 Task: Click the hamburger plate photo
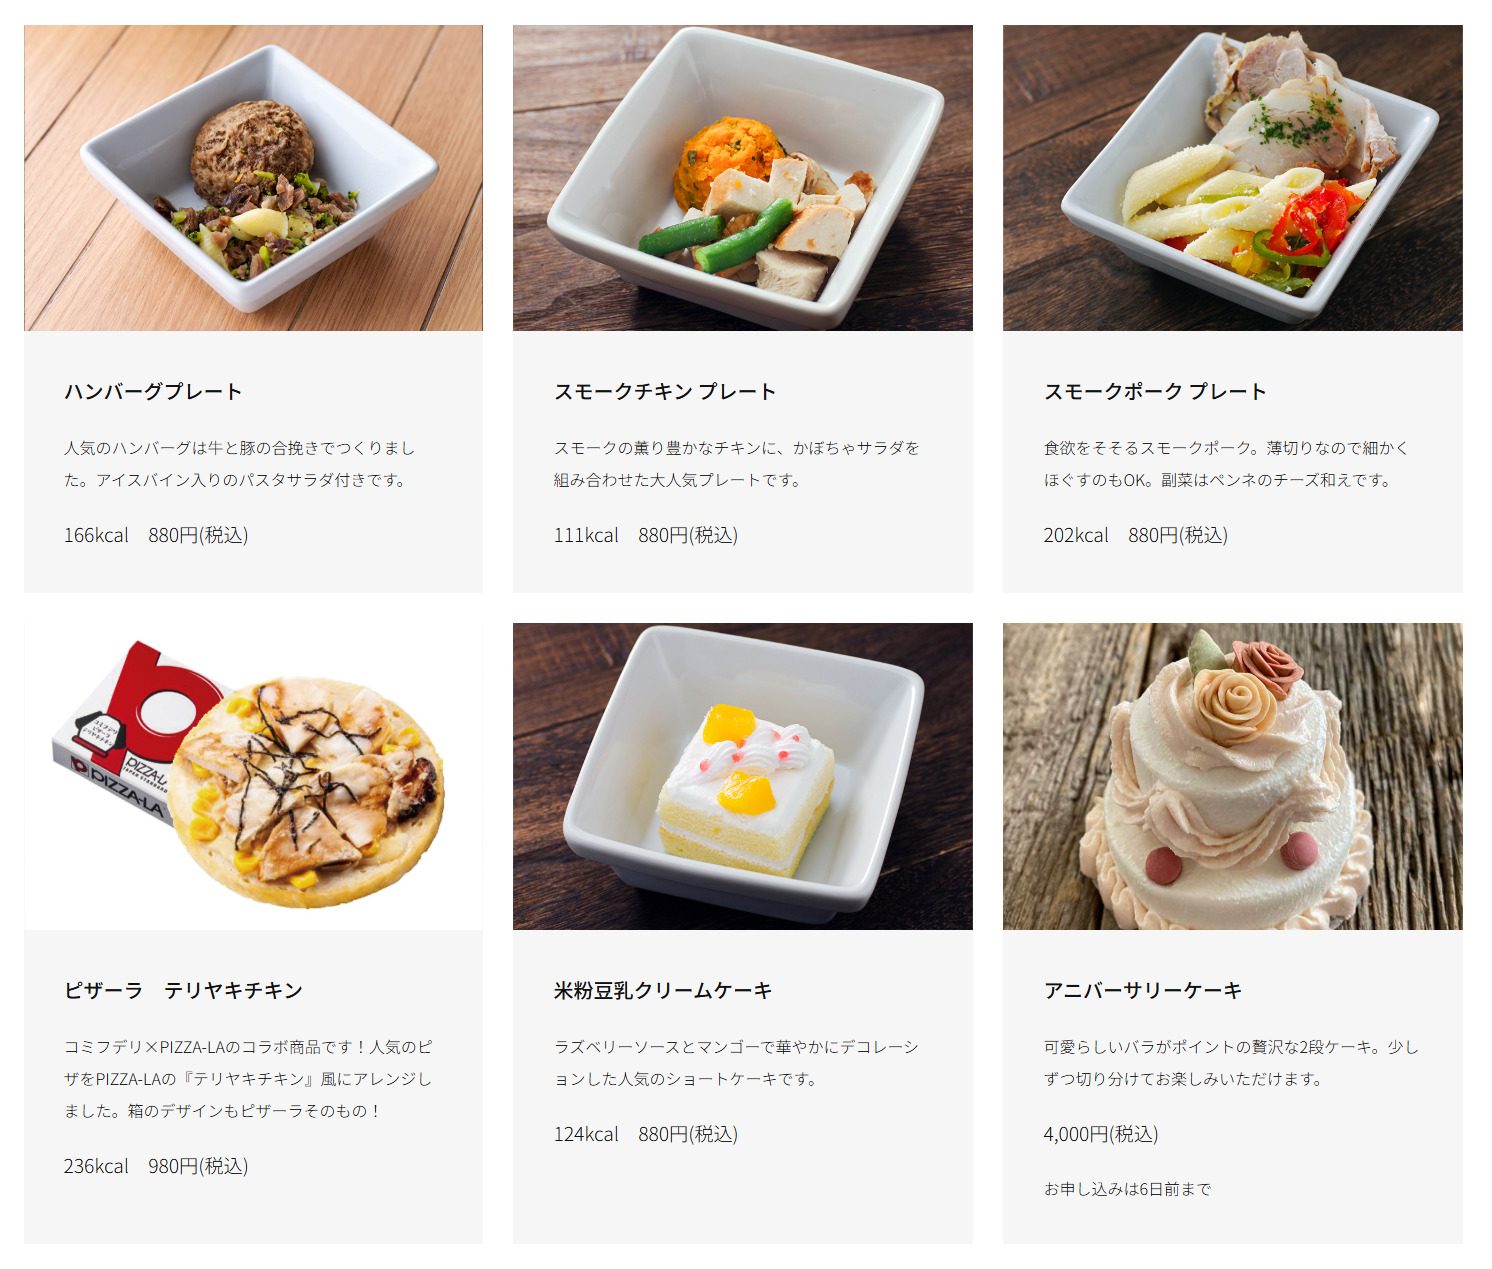tap(253, 178)
